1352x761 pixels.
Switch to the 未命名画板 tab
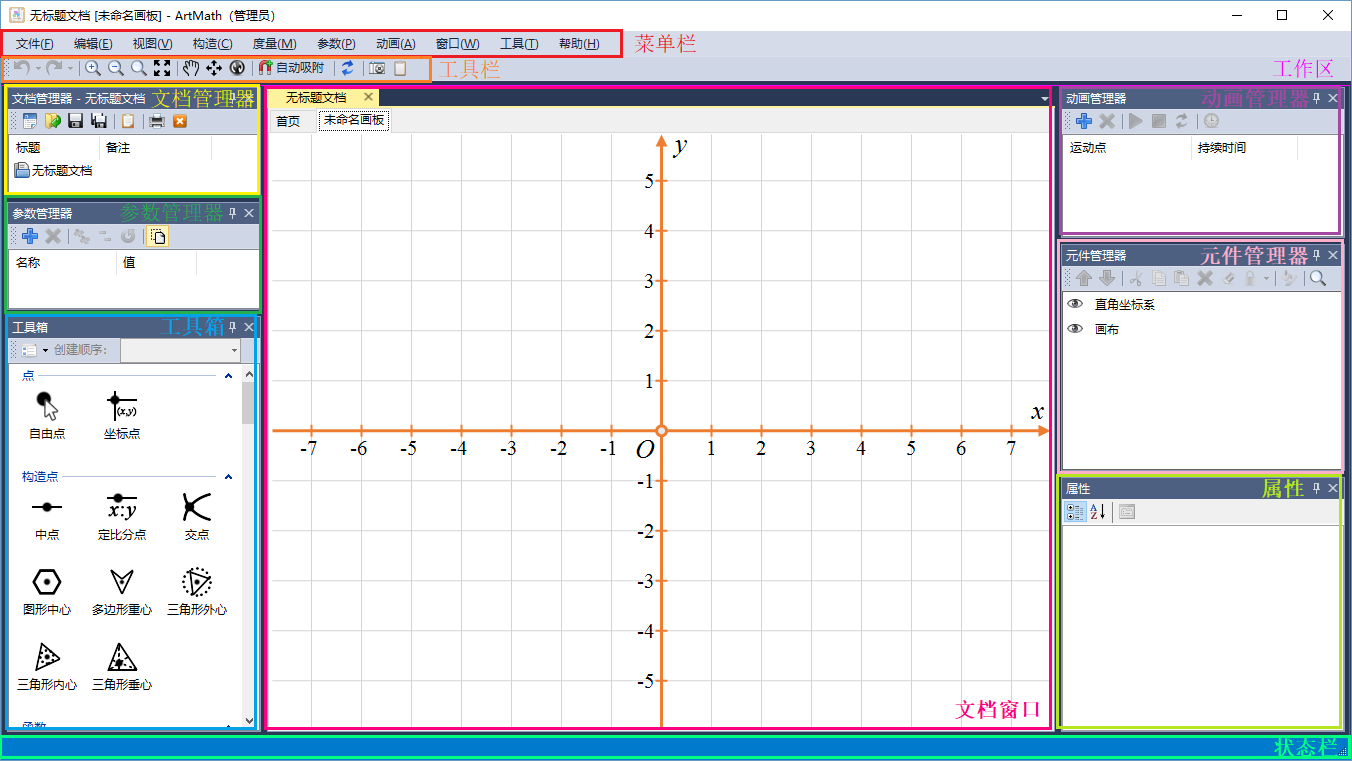point(354,121)
